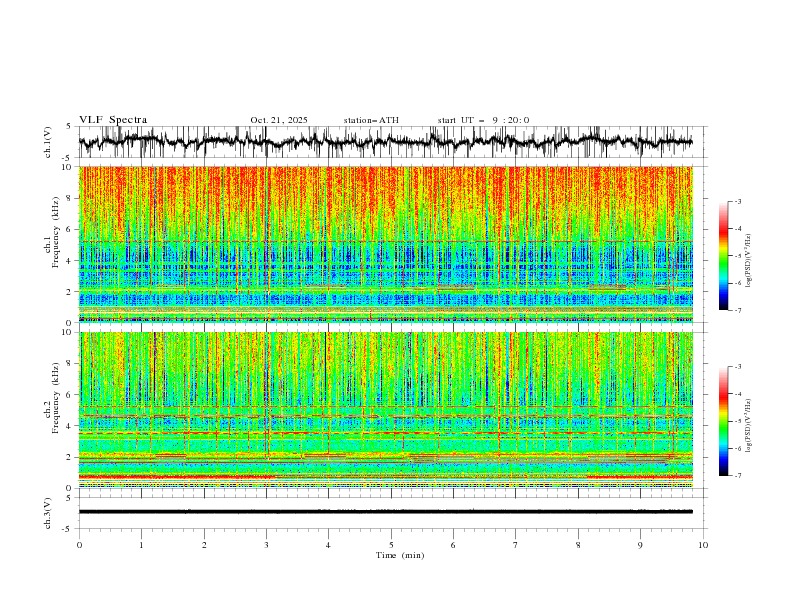Click time axis tick label "4"
792x612 pixels.
(328, 545)
